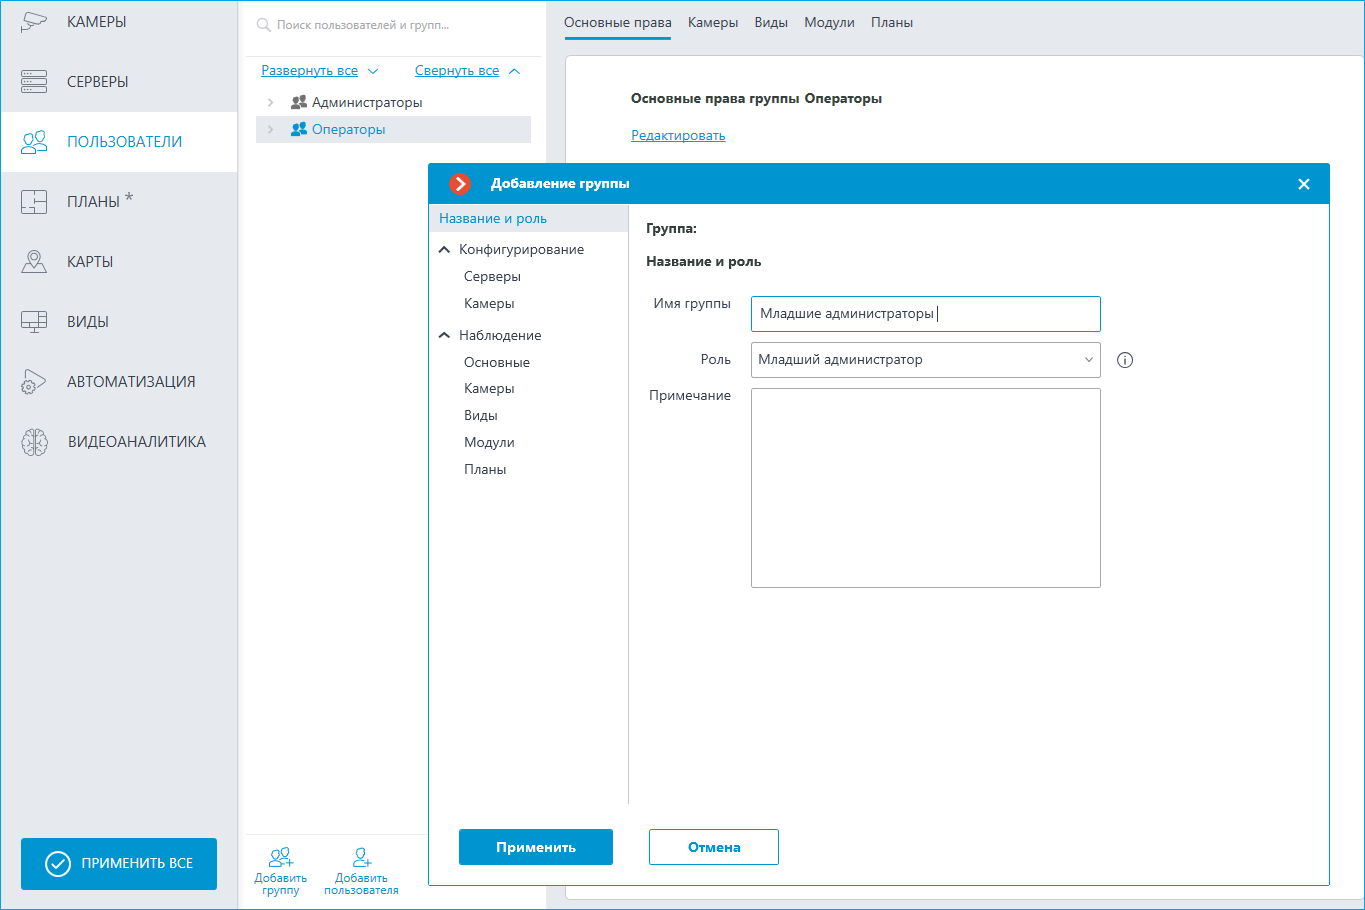Click the ПРИМЕНИТЬ ВСЕ button
This screenshot has height=910, width=1365.
119,864
